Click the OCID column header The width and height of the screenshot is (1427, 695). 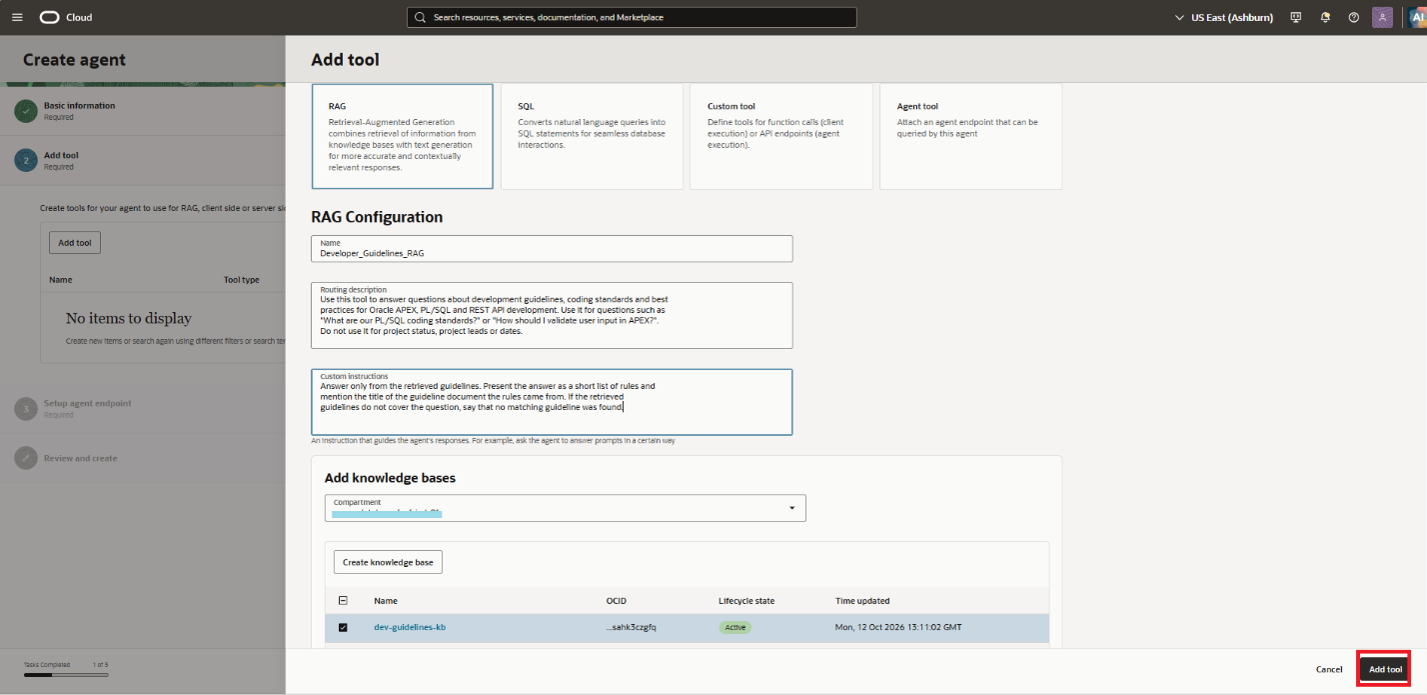(x=616, y=601)
